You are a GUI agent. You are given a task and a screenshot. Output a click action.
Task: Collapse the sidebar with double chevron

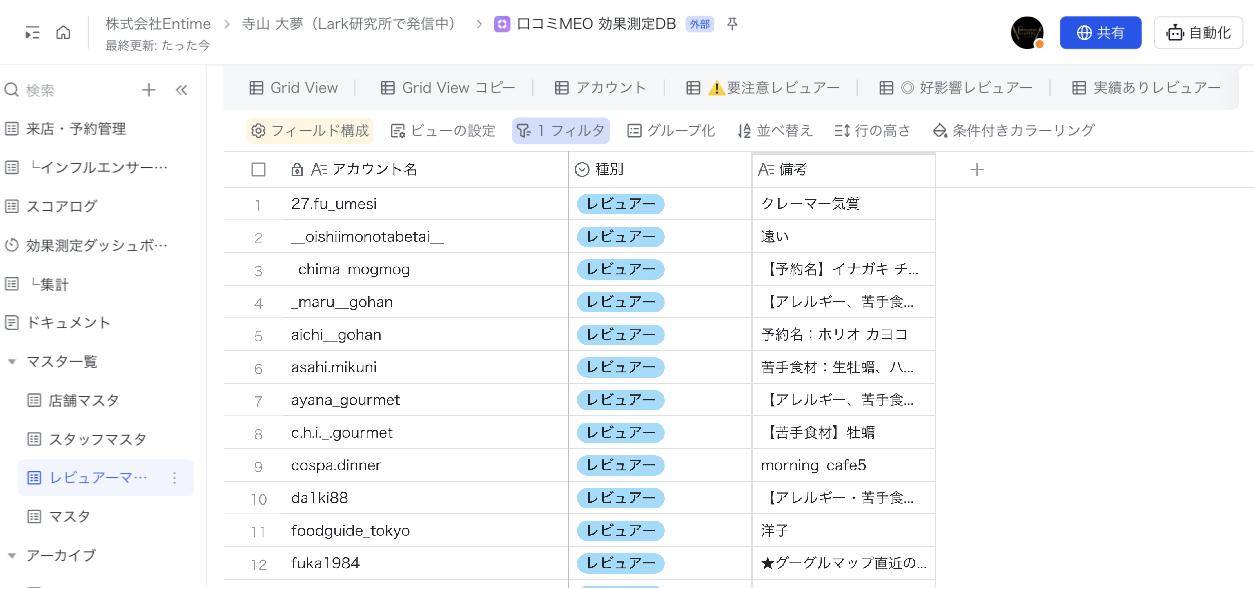pos(181,90)
